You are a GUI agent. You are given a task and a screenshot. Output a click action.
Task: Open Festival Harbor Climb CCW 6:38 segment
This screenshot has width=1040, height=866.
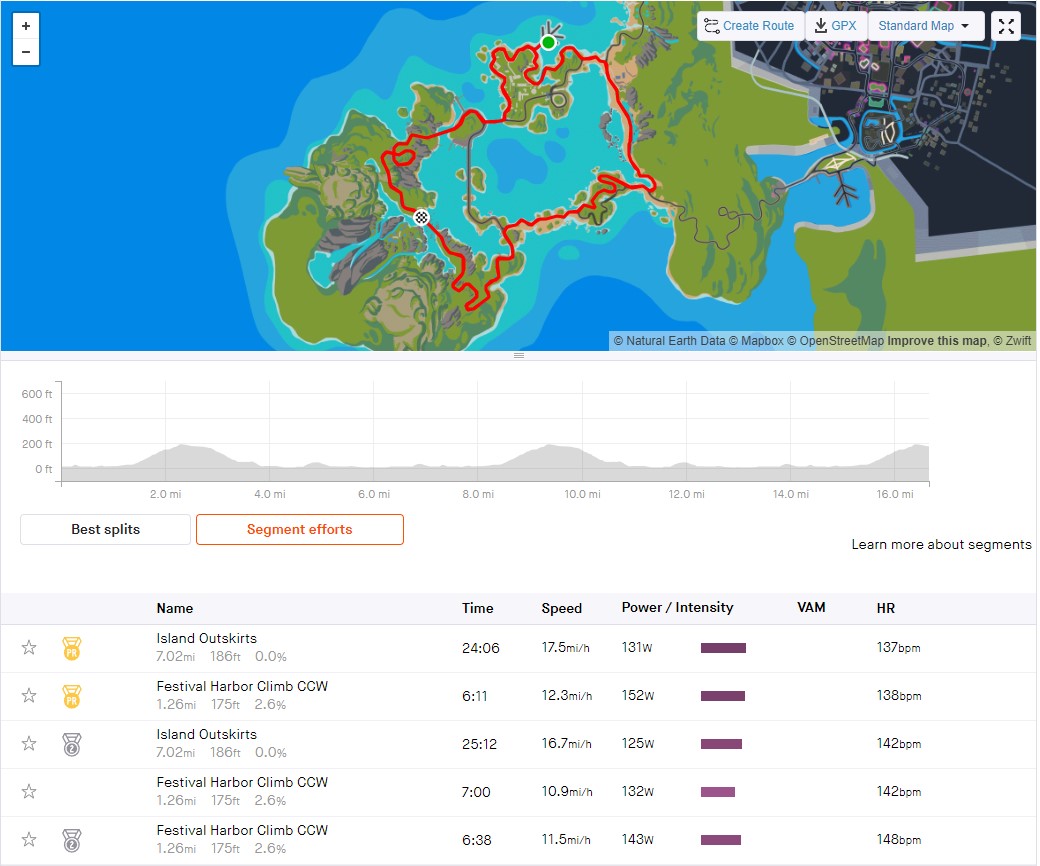click(243, 832)
